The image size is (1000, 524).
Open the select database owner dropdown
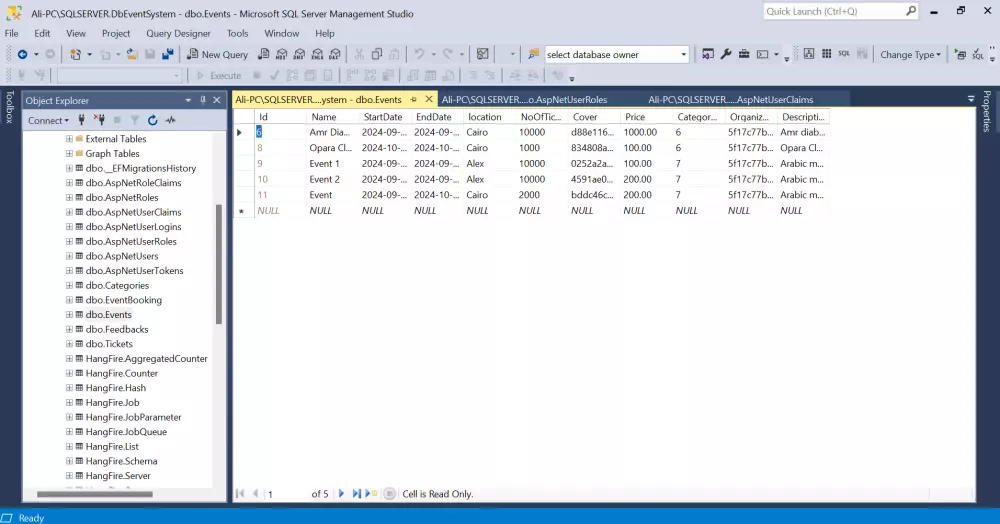click(683, 55)
